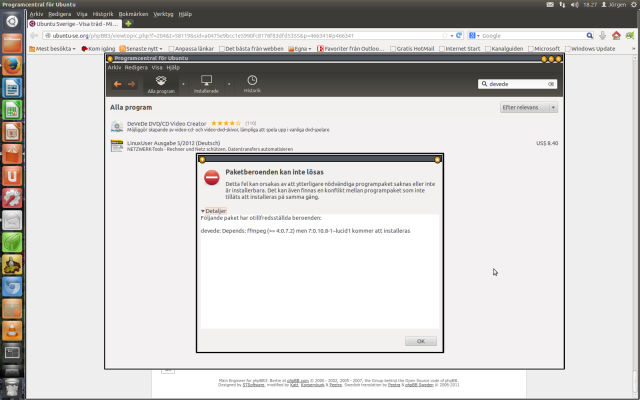Open Windows Update bookmark
This screenshot has height=400, width=640.
(590, 49)
